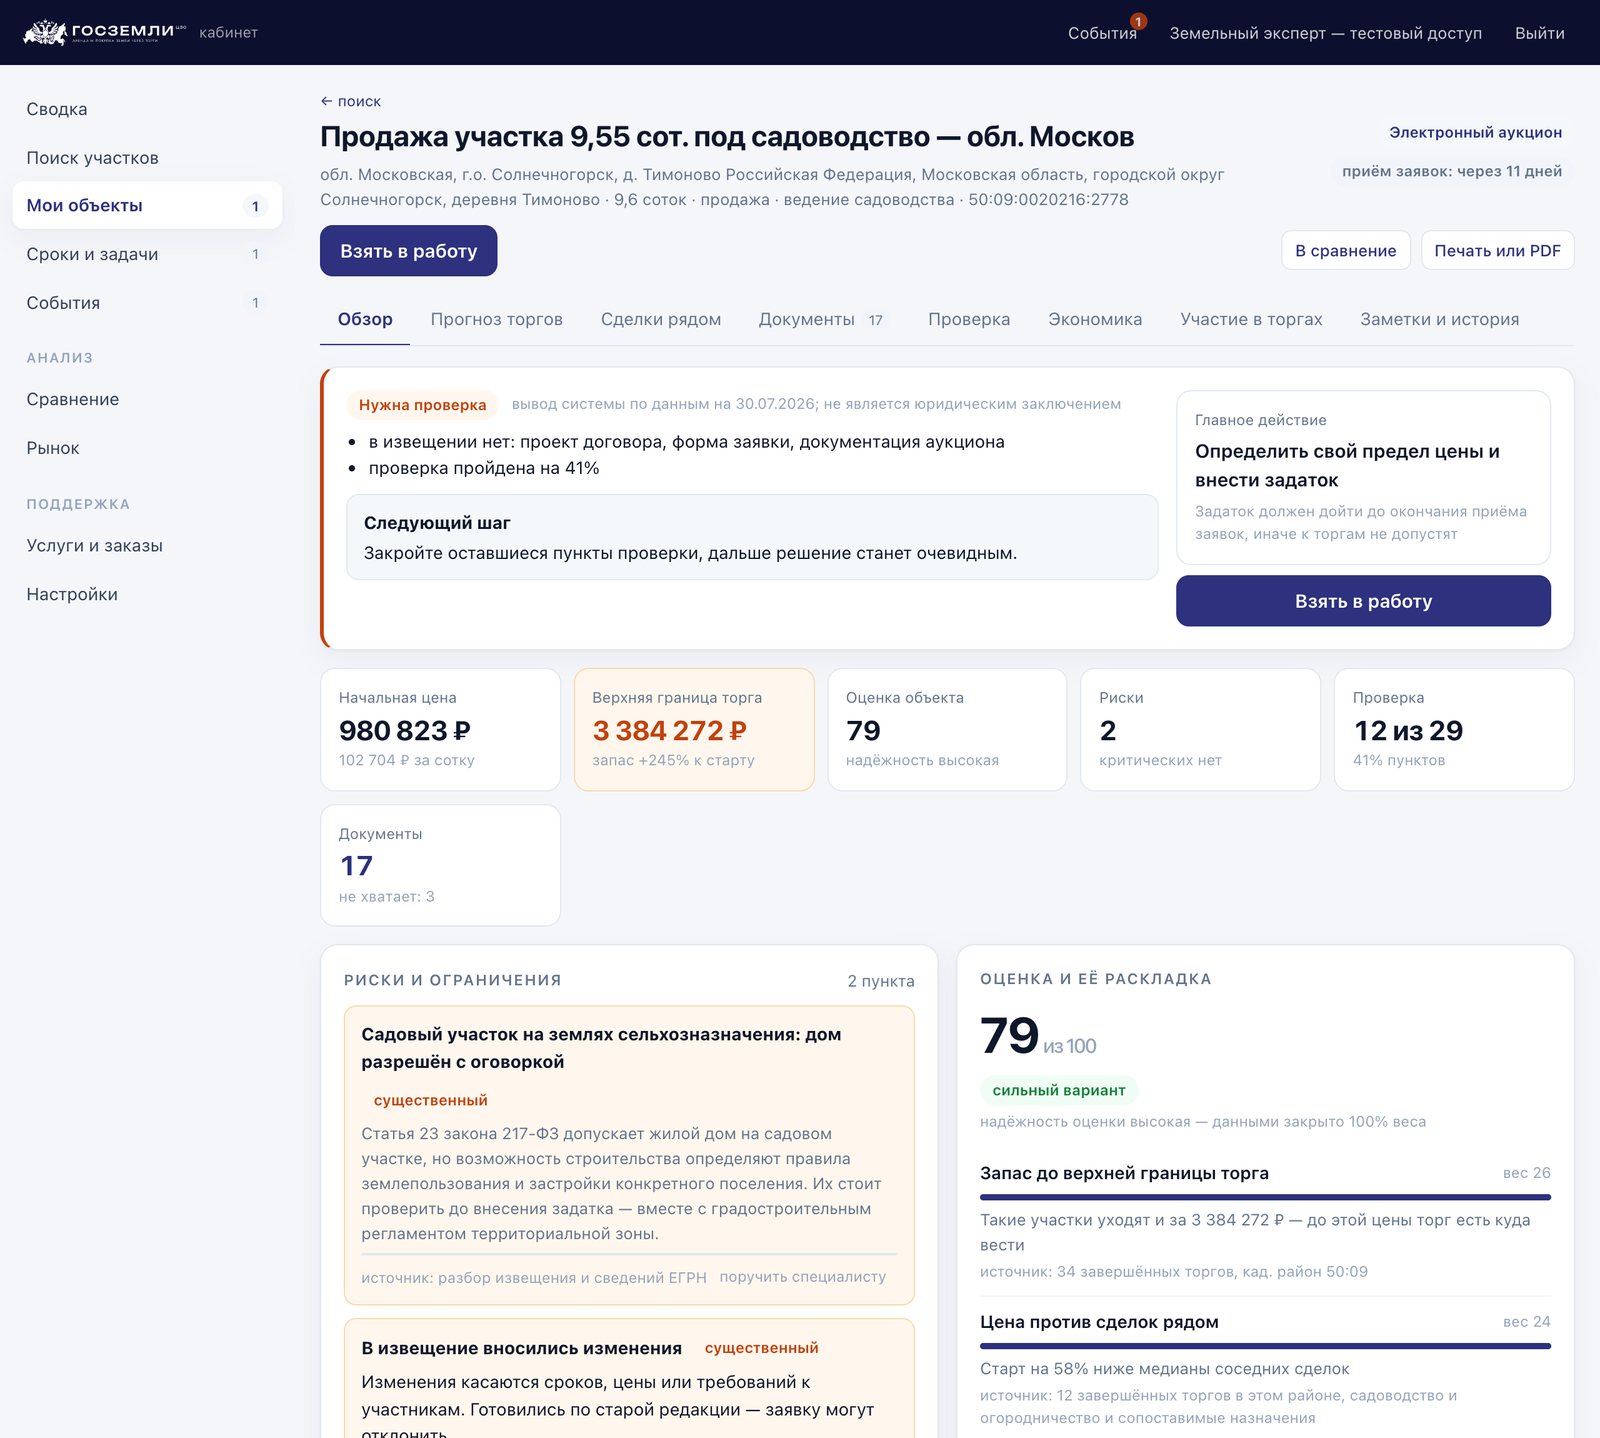Open the Оценка объекта card showing 79
The width and height of the screenshot is (1600, 1438).
(x=947, y=730)
